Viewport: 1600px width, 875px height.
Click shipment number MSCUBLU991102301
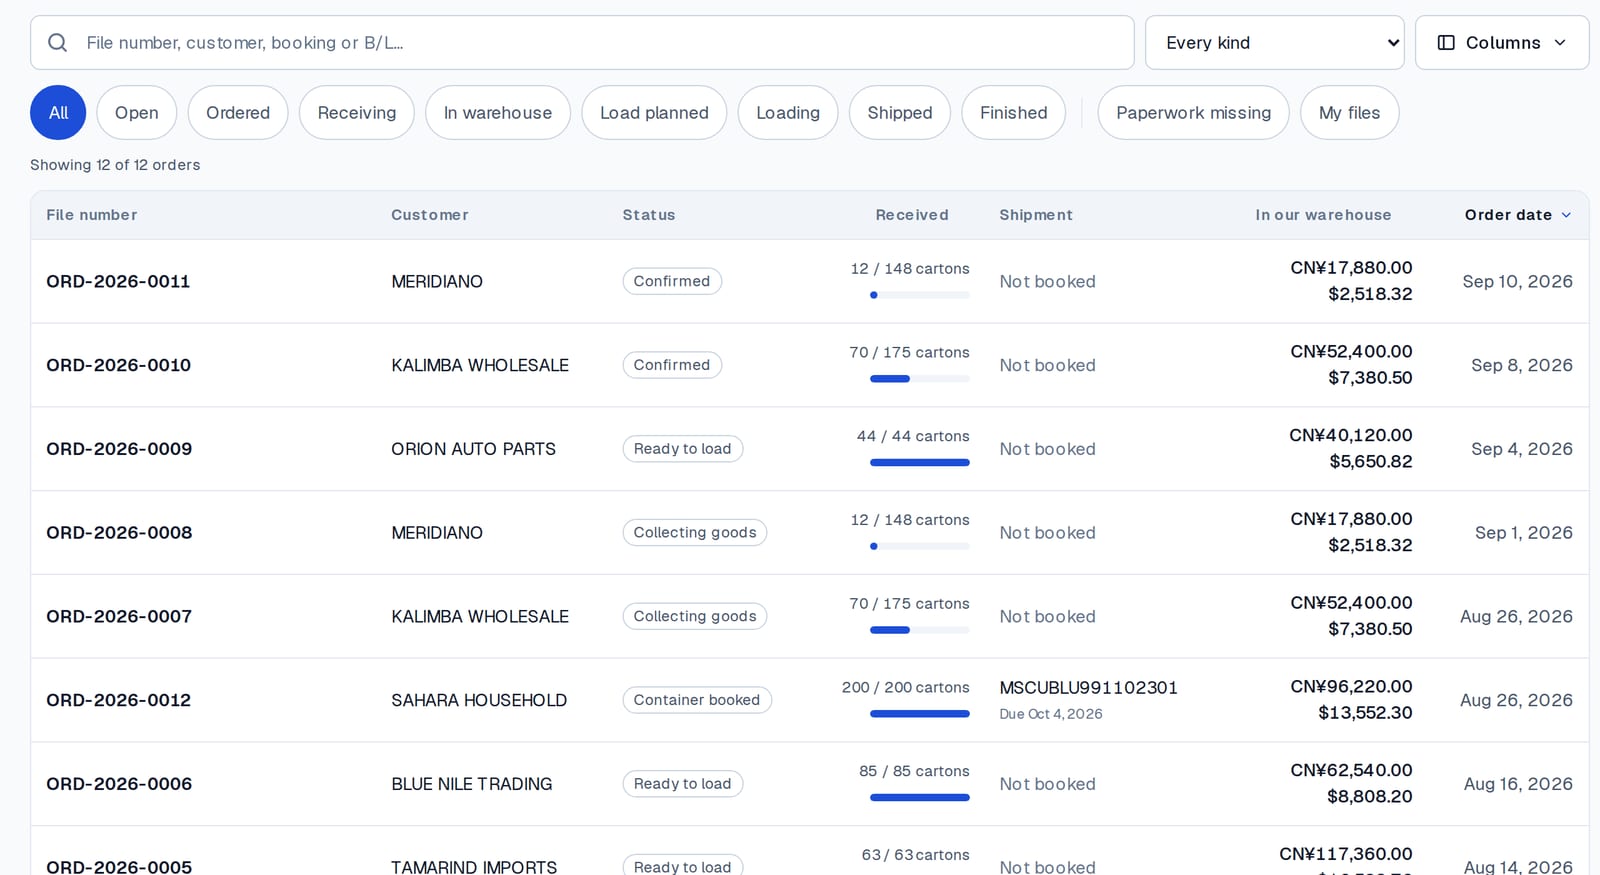(x=1088, y=688)
